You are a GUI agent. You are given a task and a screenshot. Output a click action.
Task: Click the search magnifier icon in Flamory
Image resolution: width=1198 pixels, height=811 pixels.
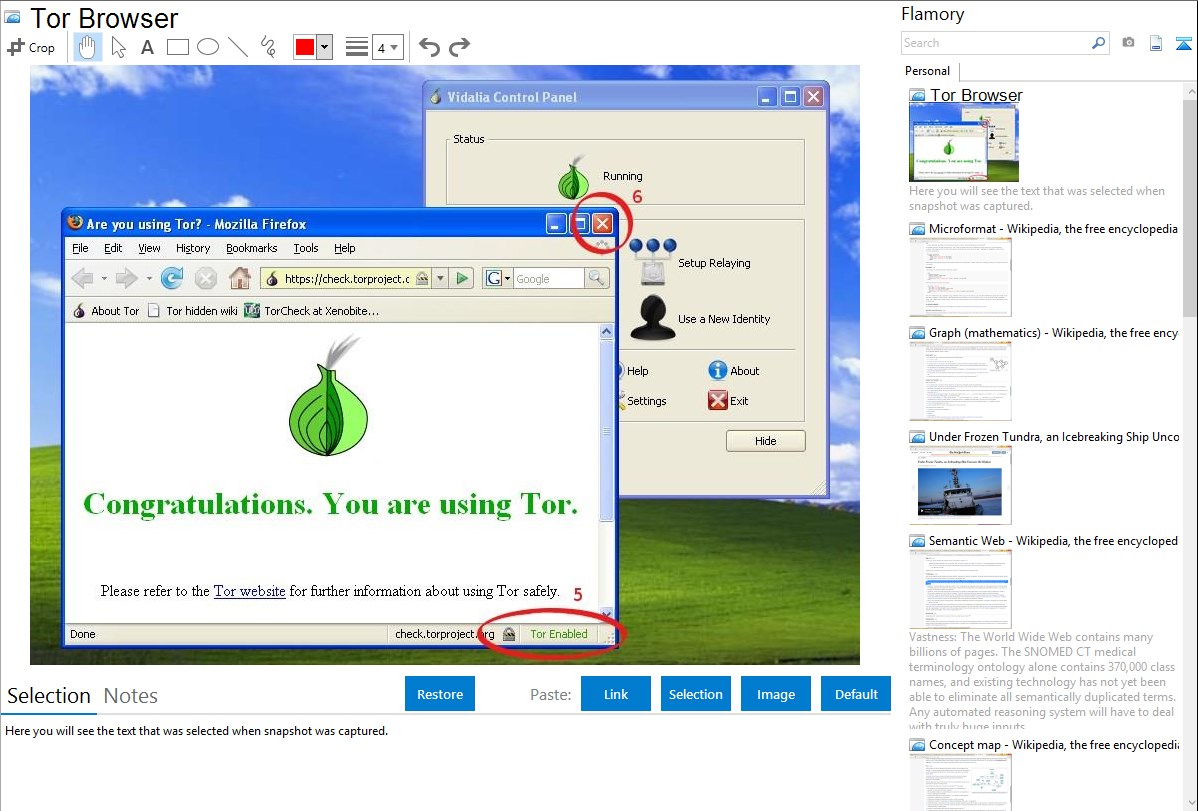point(1098,43)
